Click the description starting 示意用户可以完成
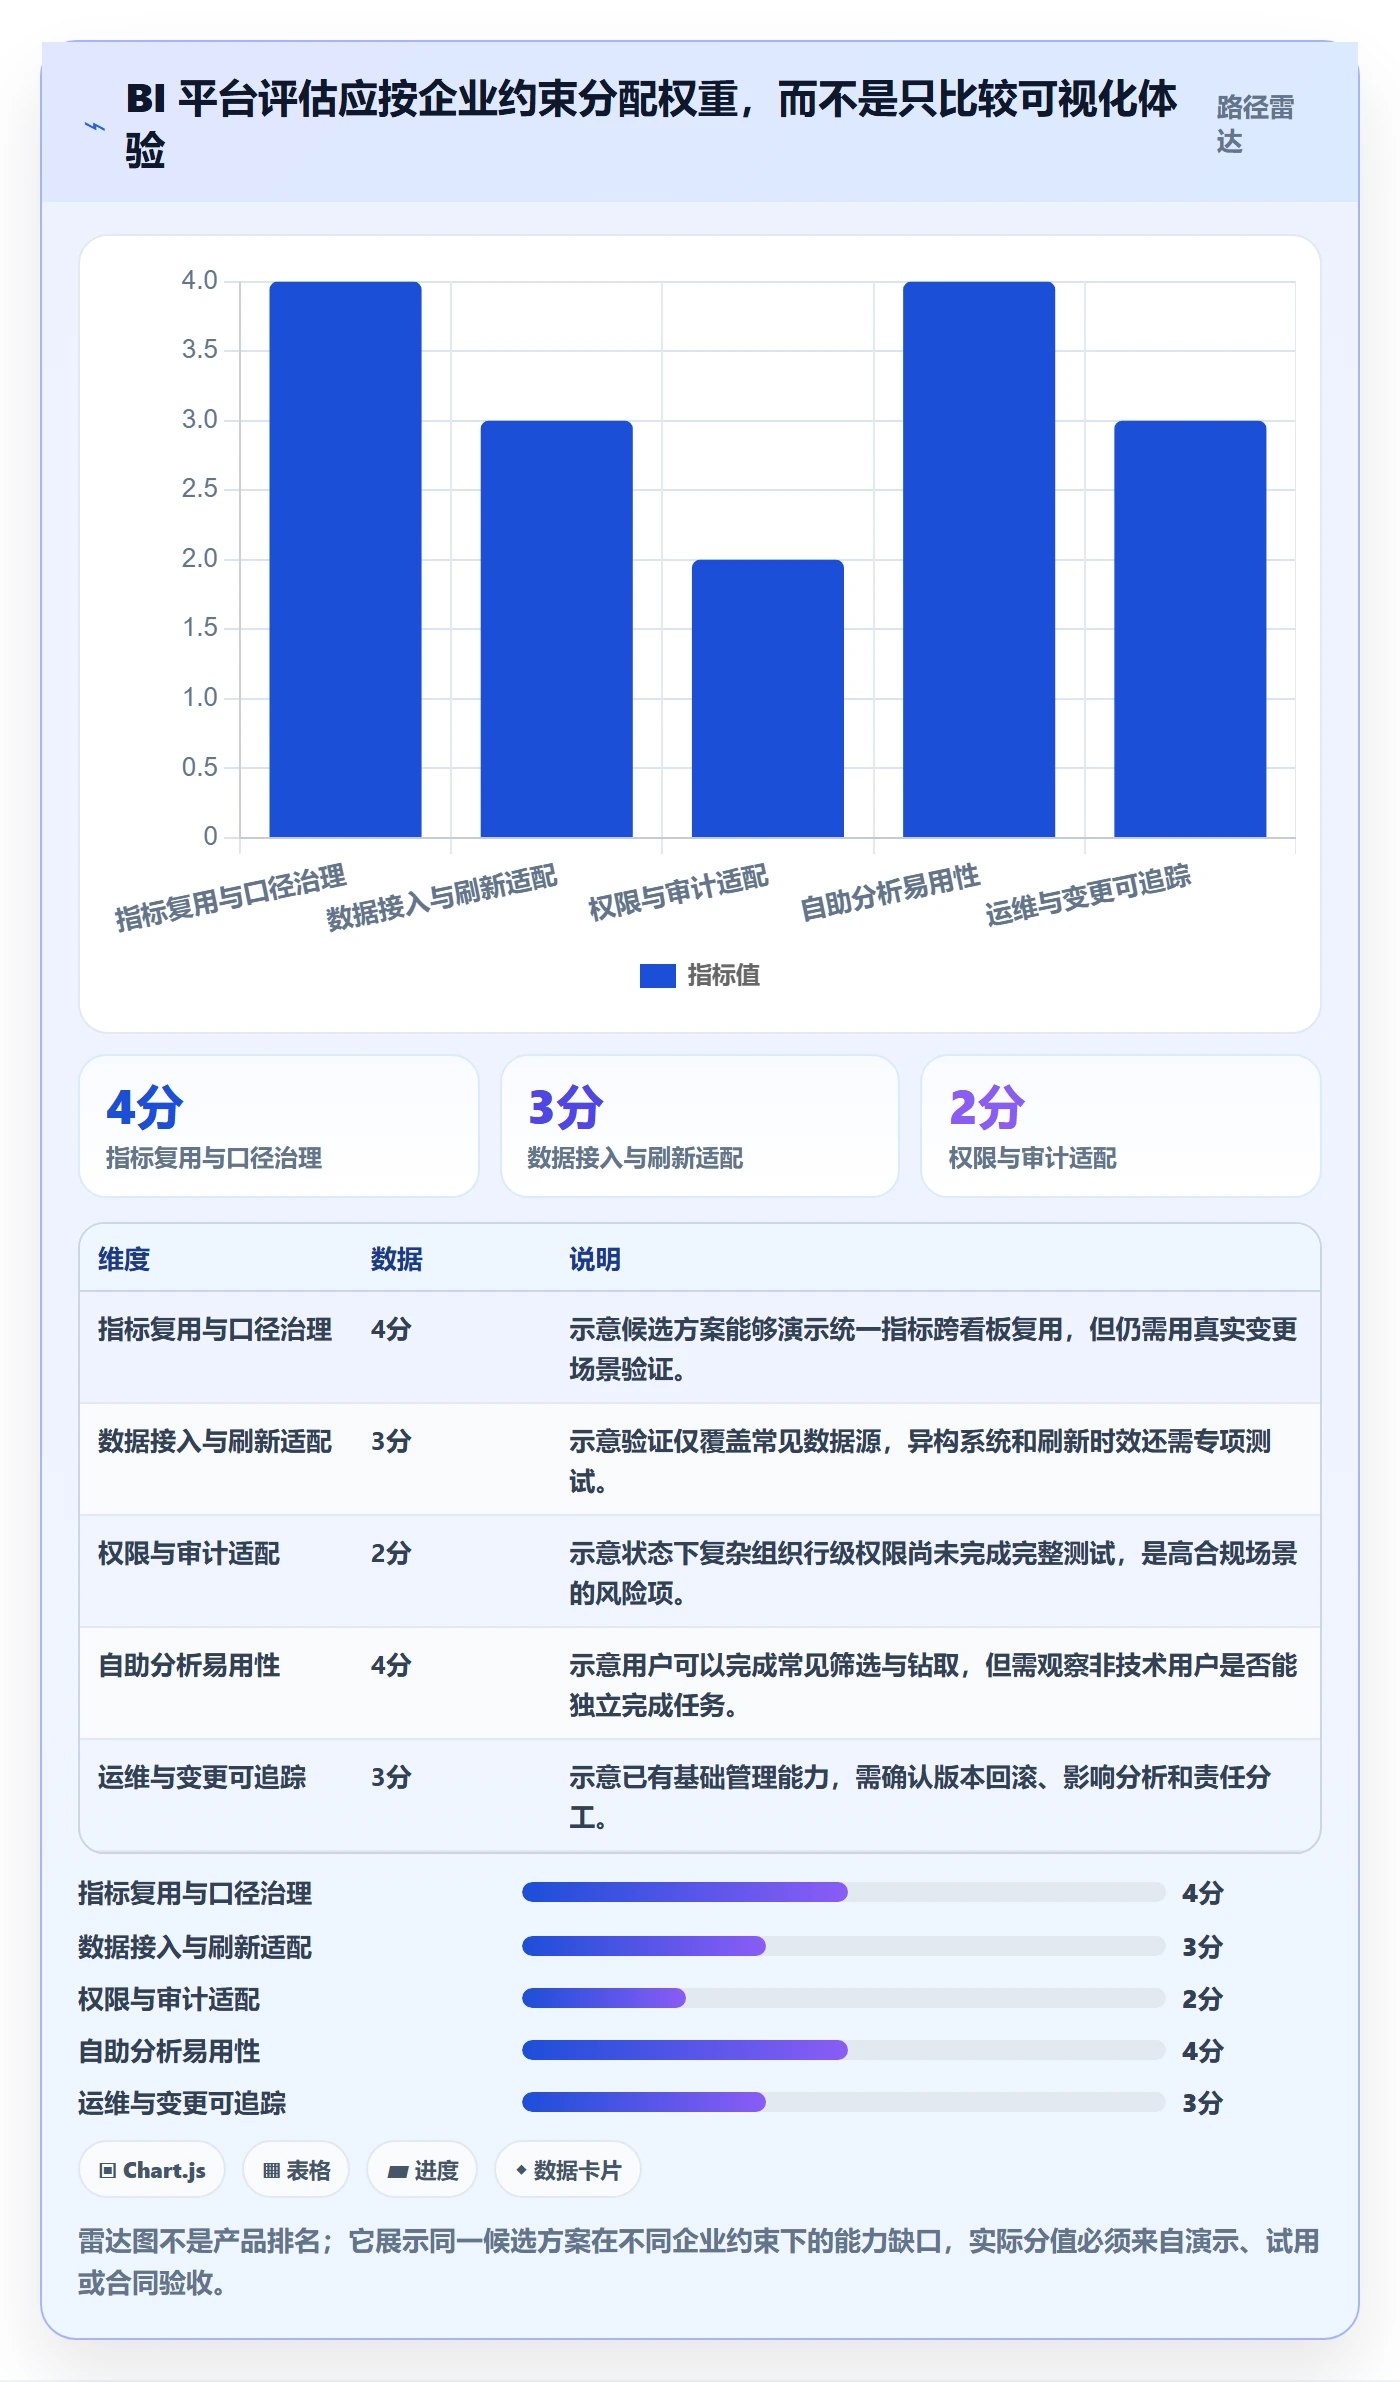 click(x=933, y=1685)
